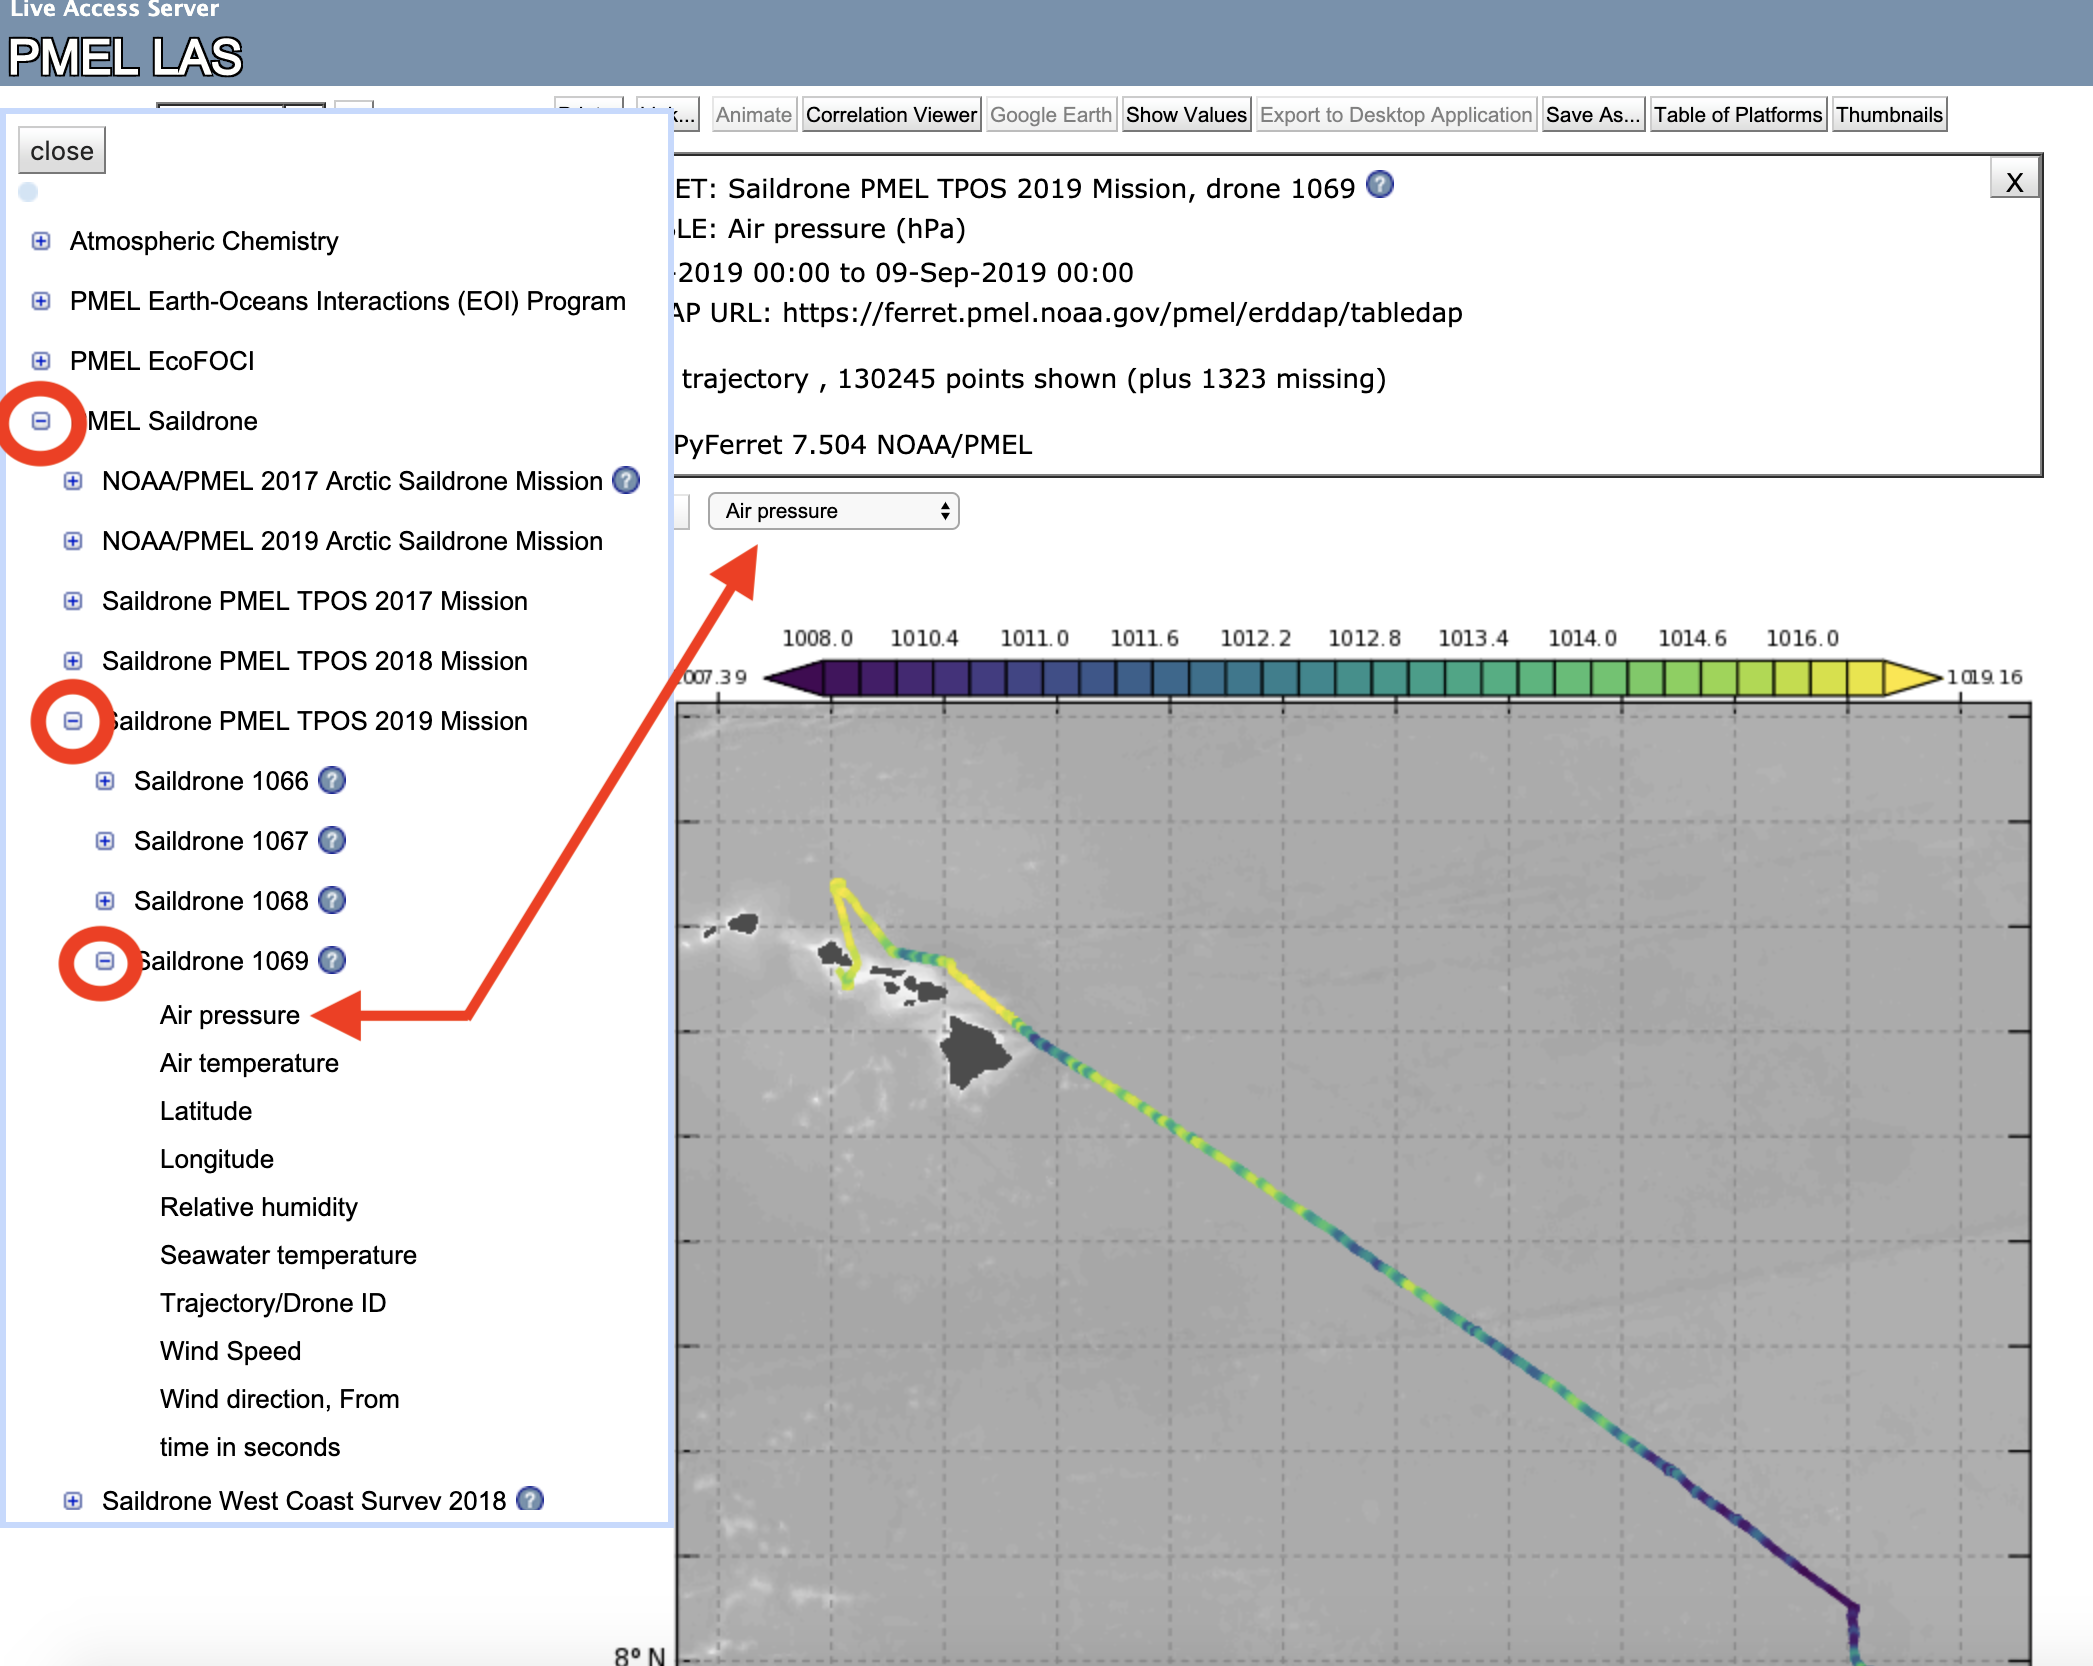Select the Relative humidity variable
This screenshot has height=1666, width=2093.
tap(258, 1207)
